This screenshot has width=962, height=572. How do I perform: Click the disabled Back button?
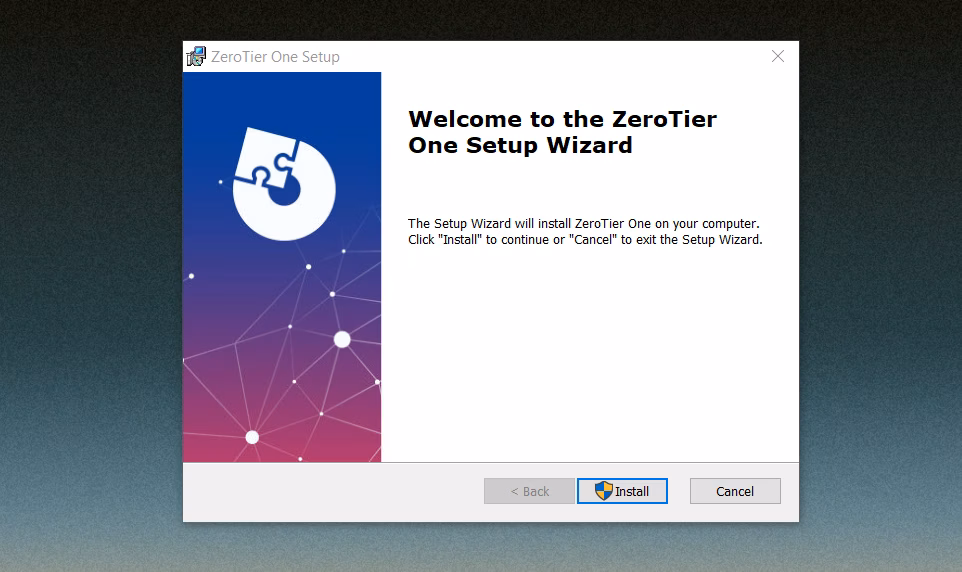coord(529,491)
